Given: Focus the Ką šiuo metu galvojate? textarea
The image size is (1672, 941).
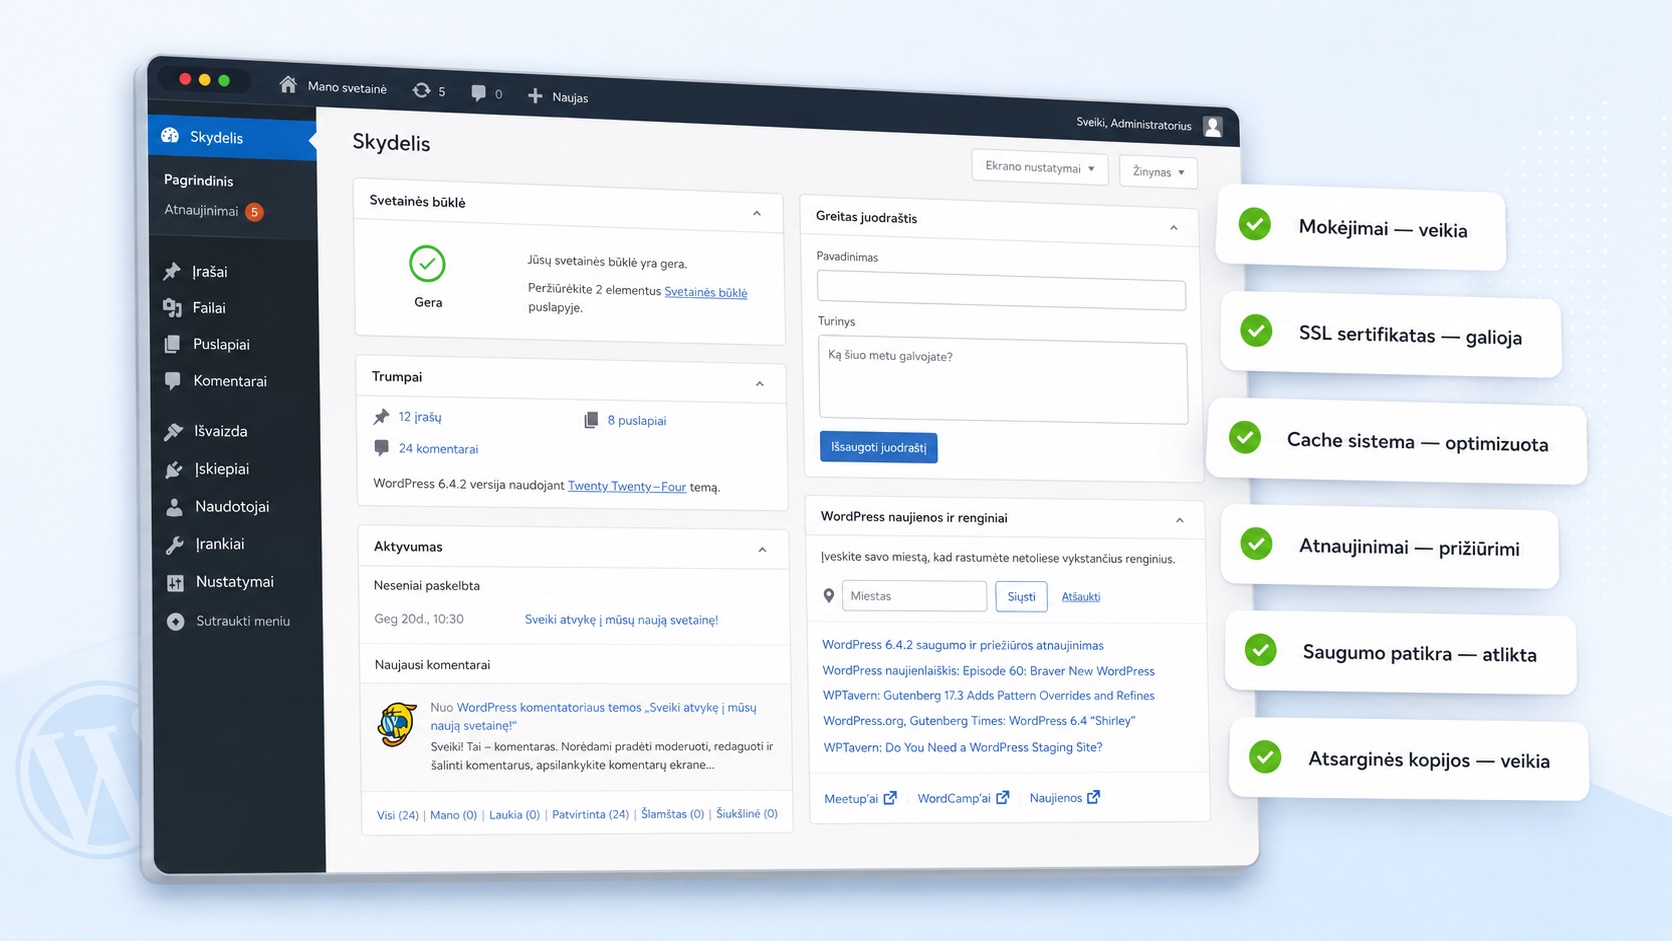Looking at the screenshot, I should (x=1003, y=381).
